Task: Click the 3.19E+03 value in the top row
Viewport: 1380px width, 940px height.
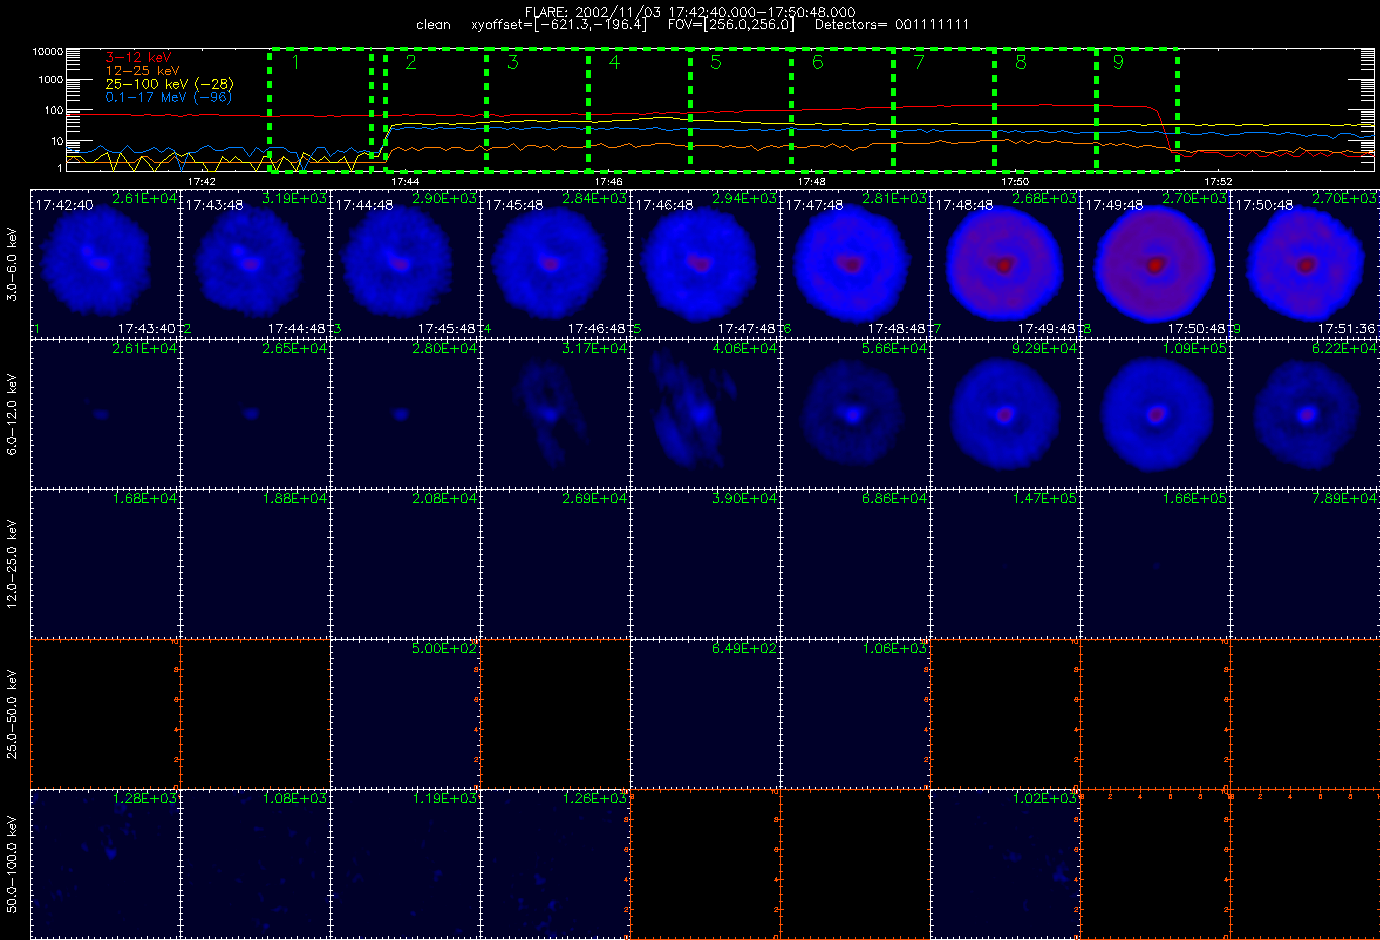Action: (x=295, y=199)
